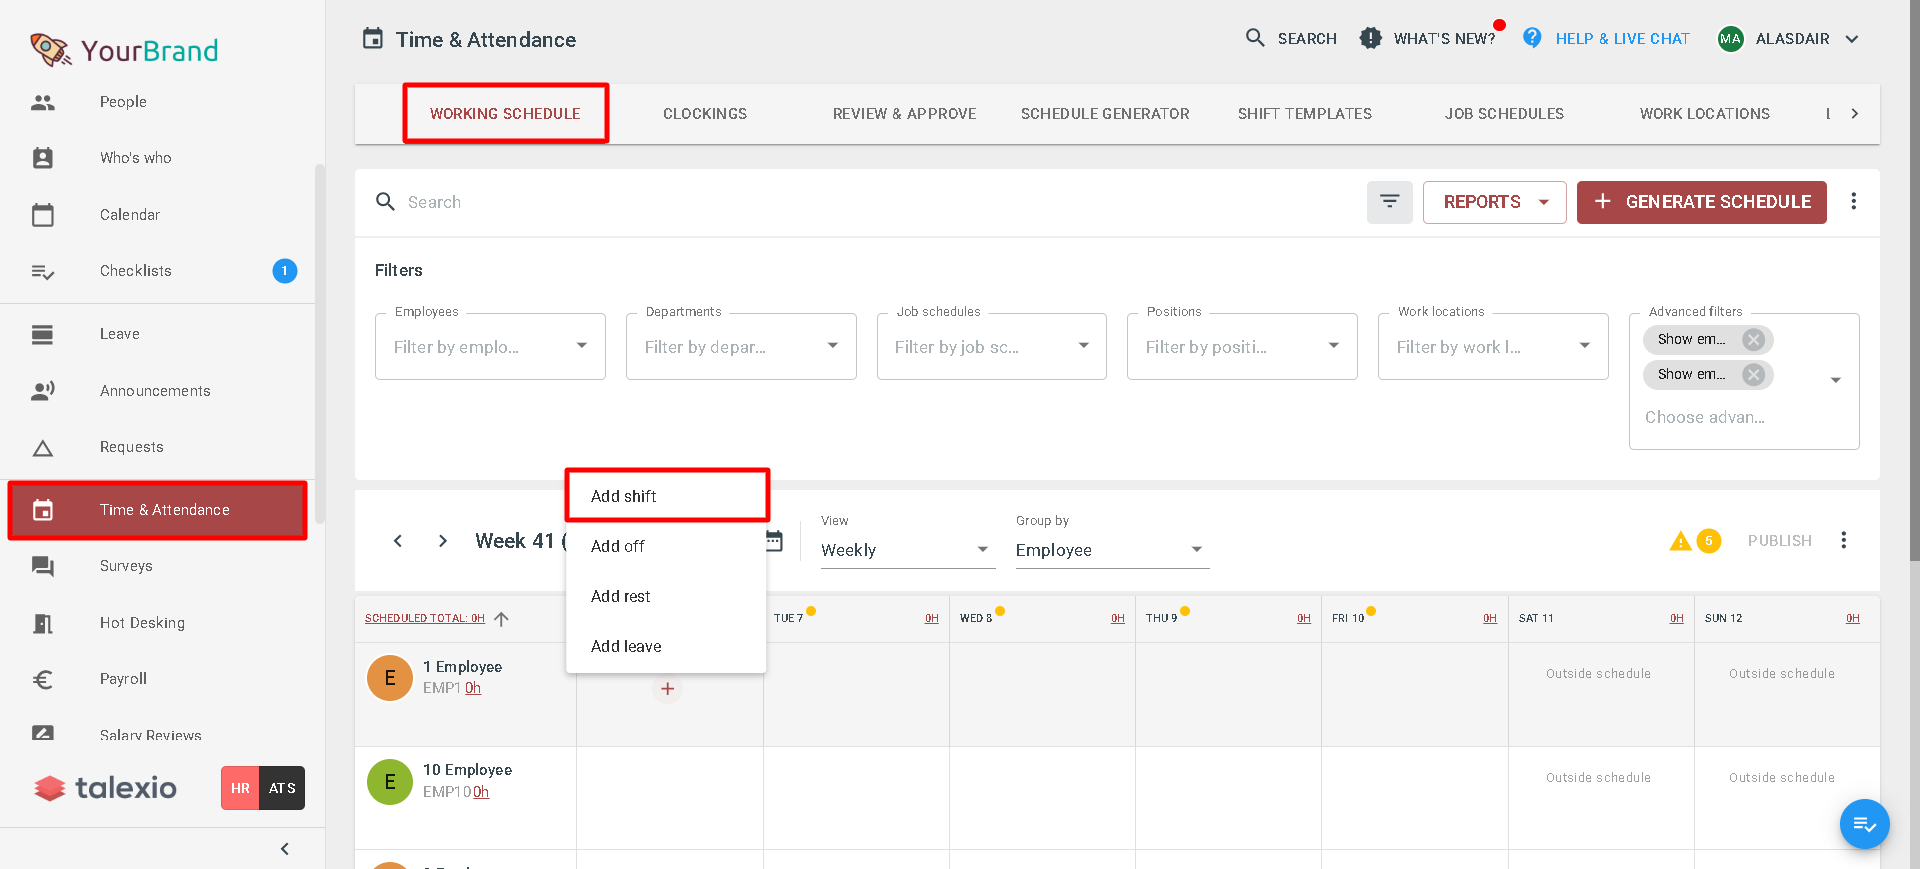Click the plus icon in schedule cell
Screen dimensions: 1920x869
pos(667,689)
